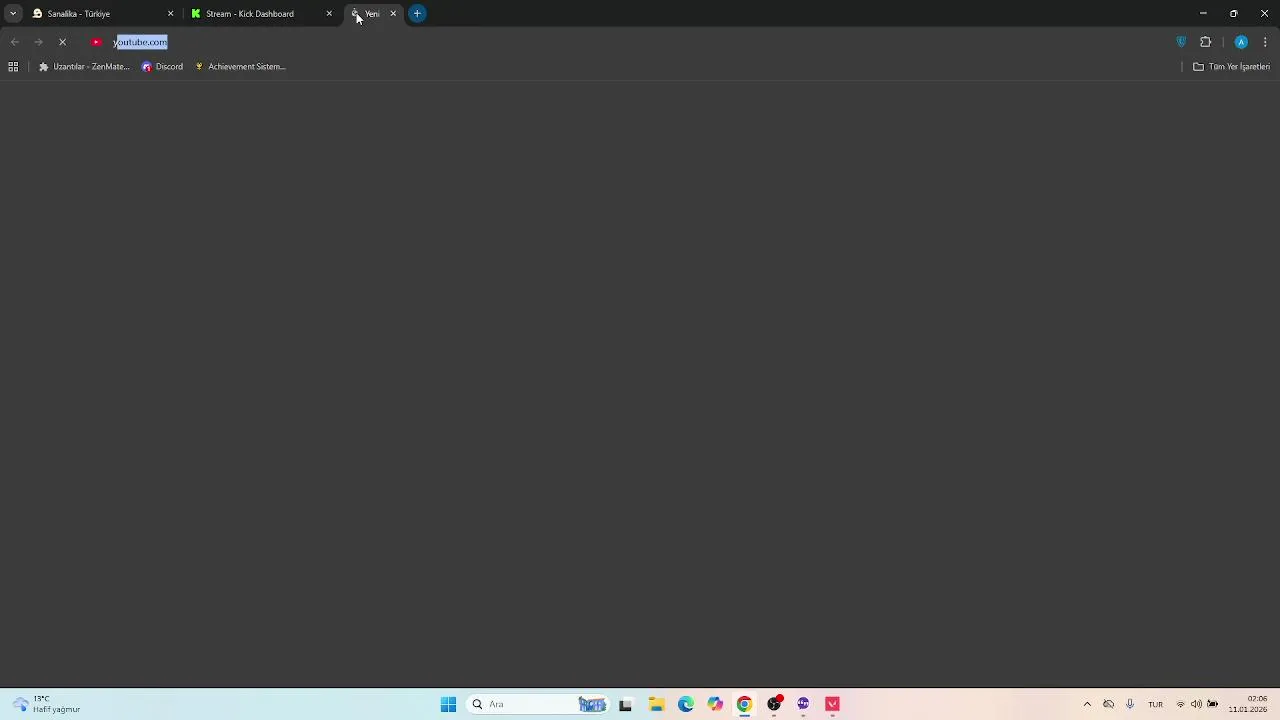Open the Extensions puzzle icon menu

click(x=1205, y=42)
